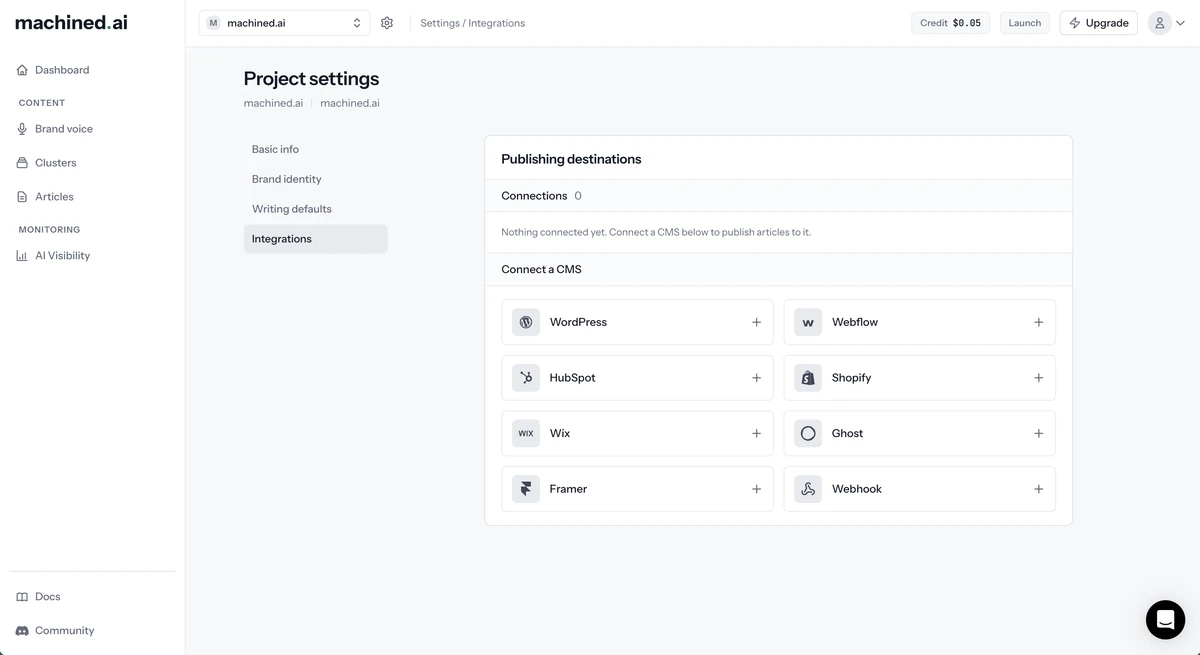Open the Writing defaults settings tab
This screenshot has width=1200, height=655.
click(315, 209)
